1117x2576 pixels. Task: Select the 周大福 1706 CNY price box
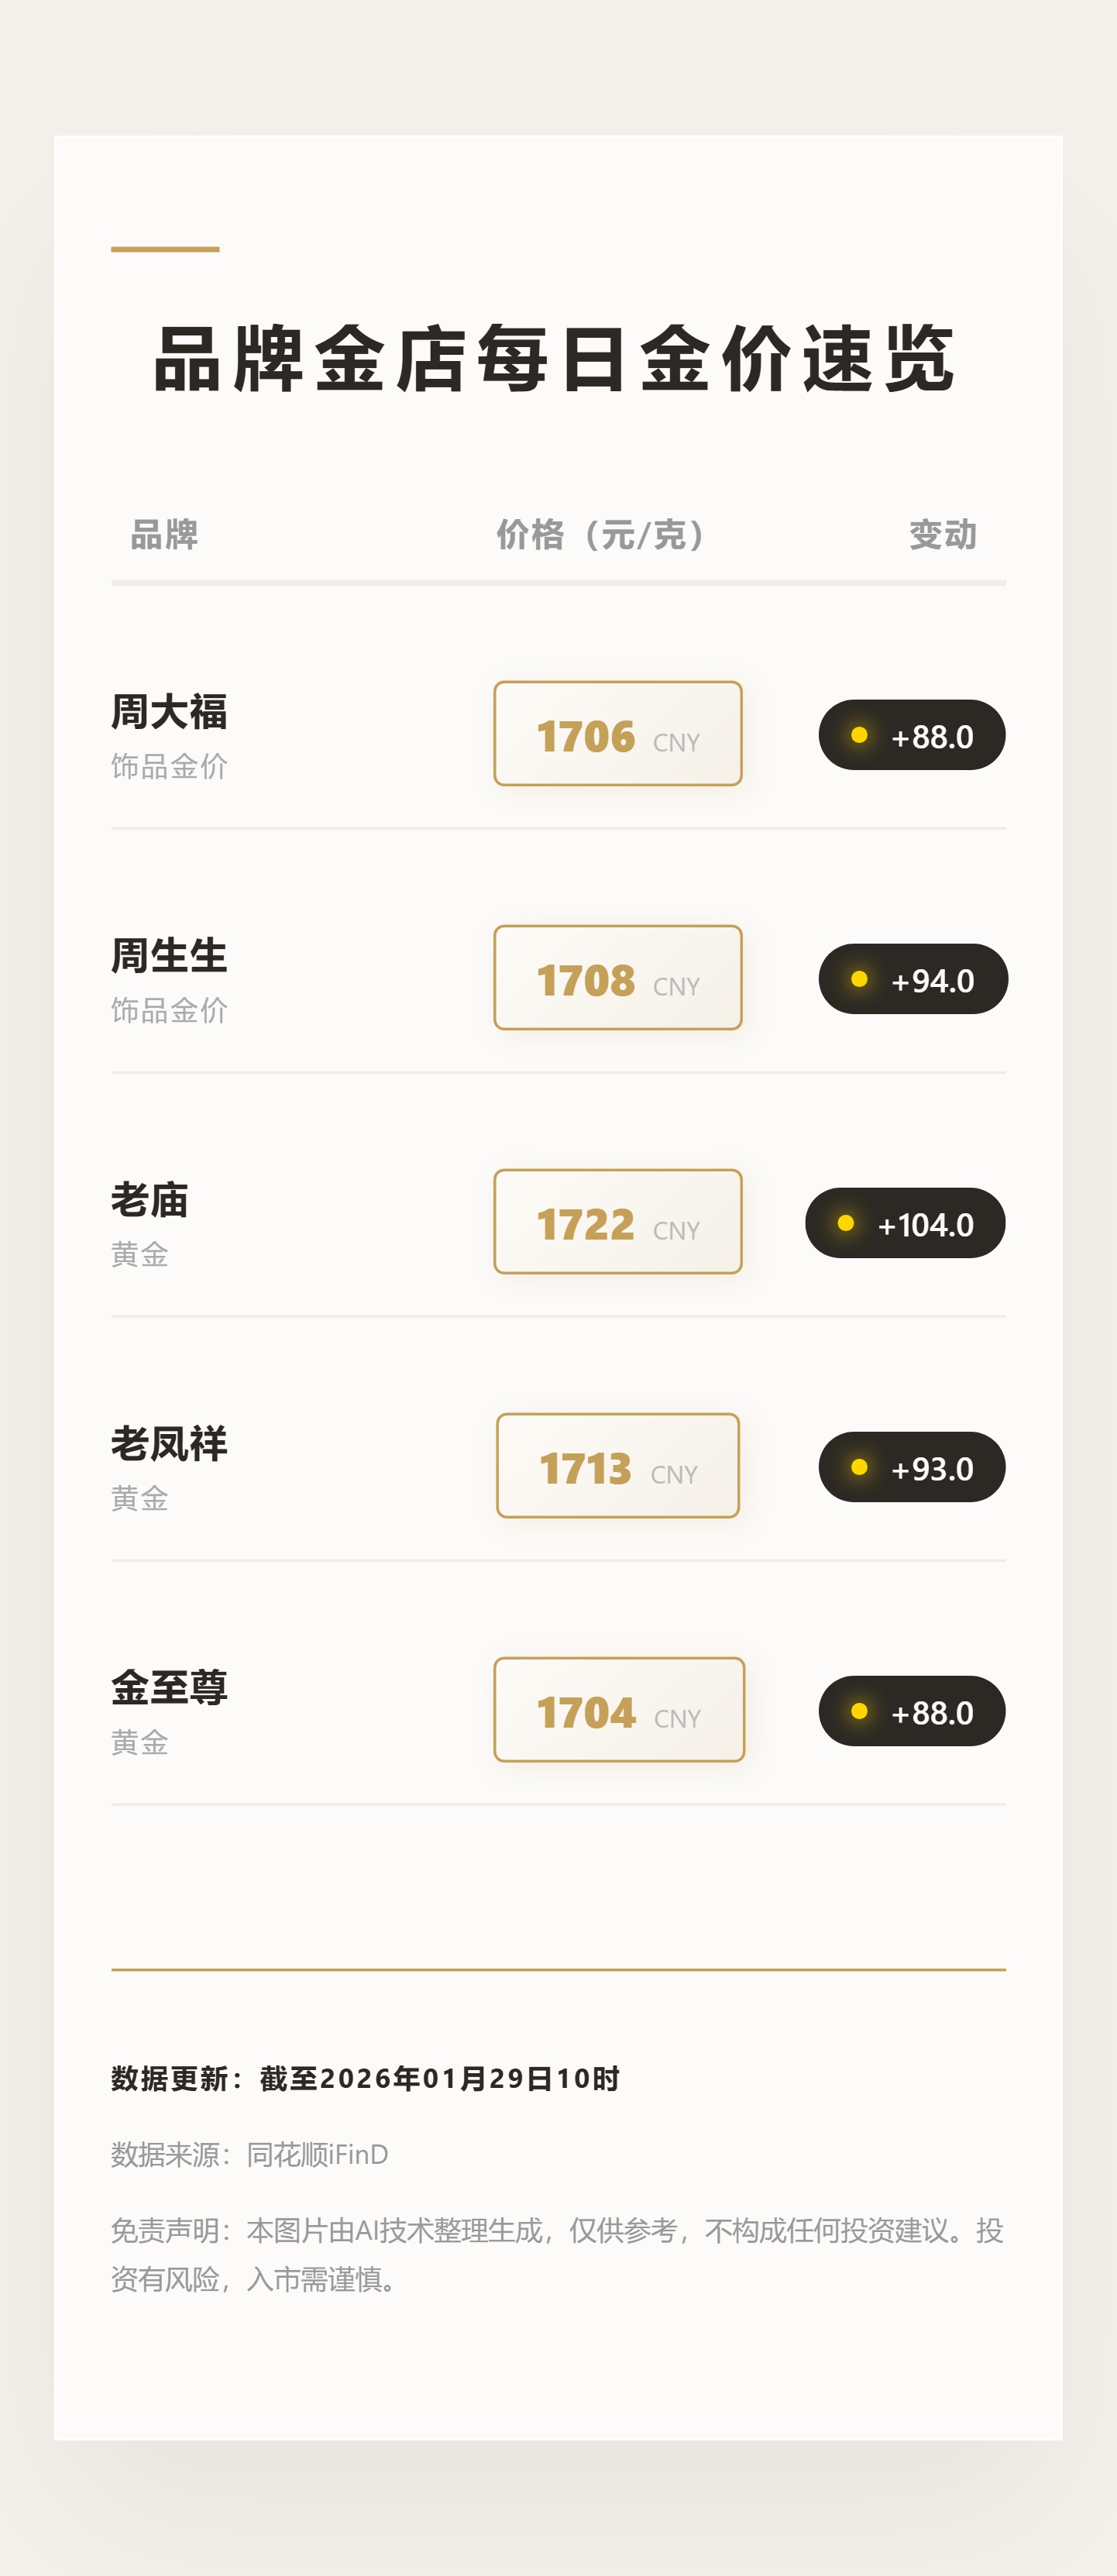pos(618,734)
